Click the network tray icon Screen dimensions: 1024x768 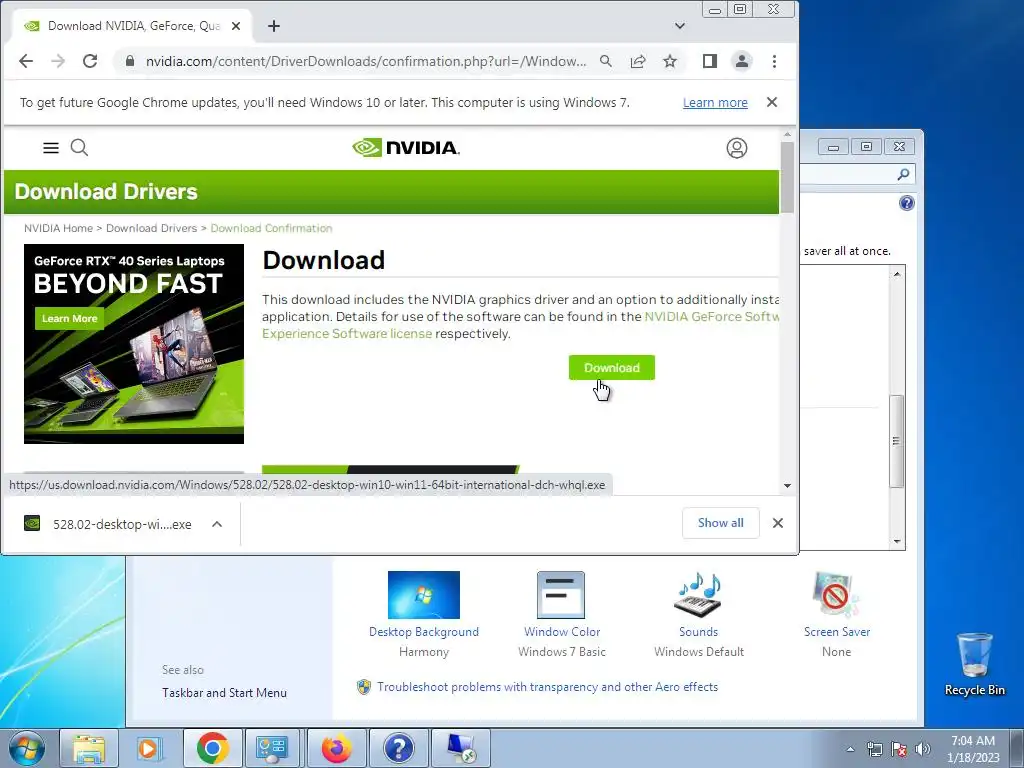(x=874, y=749)
